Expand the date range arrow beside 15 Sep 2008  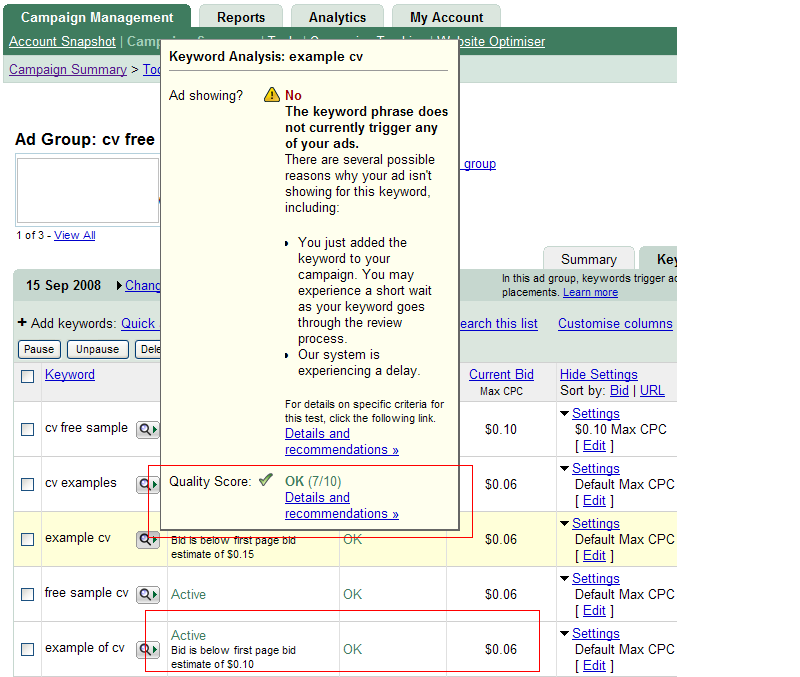tap(119, 286)
